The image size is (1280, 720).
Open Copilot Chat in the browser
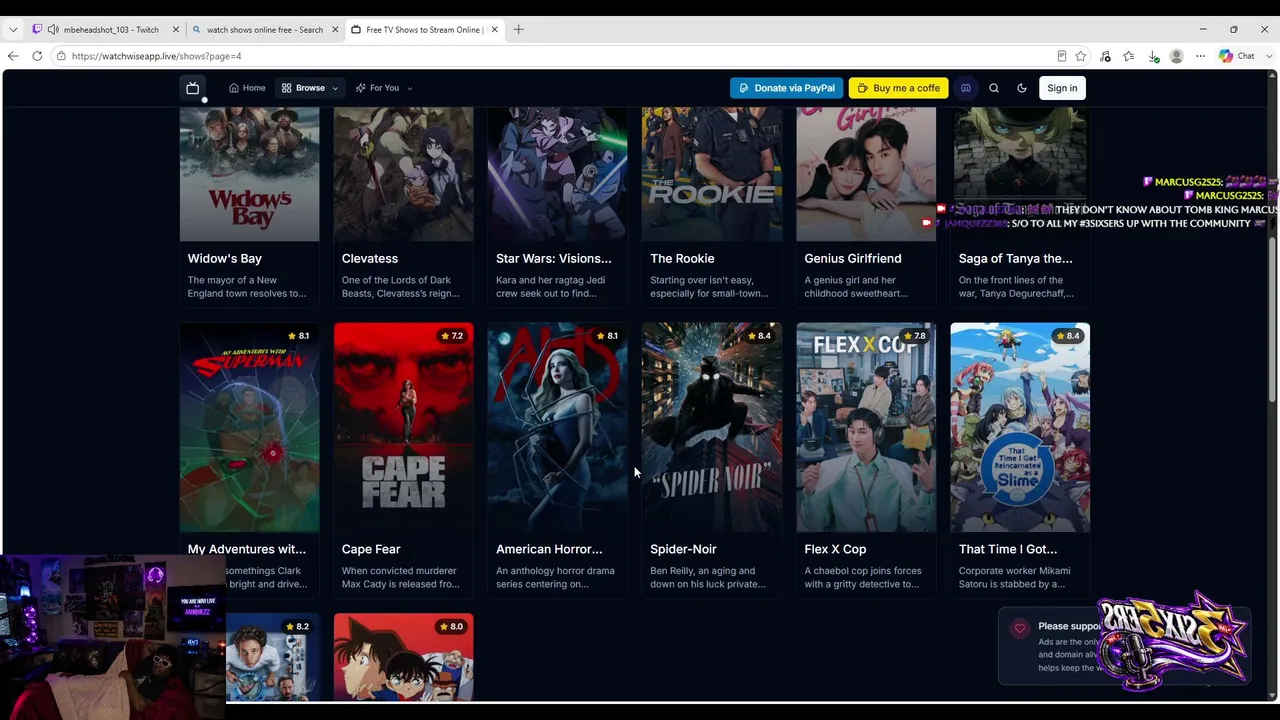pyautogui.click(x=1237, y=56)
